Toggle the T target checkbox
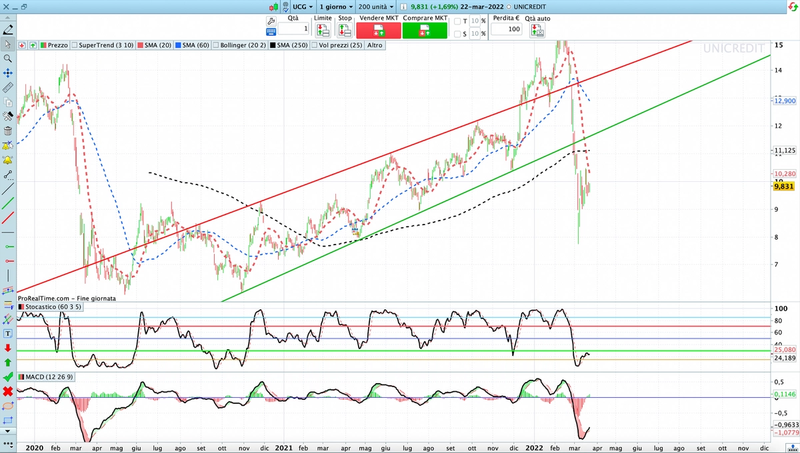Image resolution: width=800 pixels, height=453 pixels. click(457, 21)
